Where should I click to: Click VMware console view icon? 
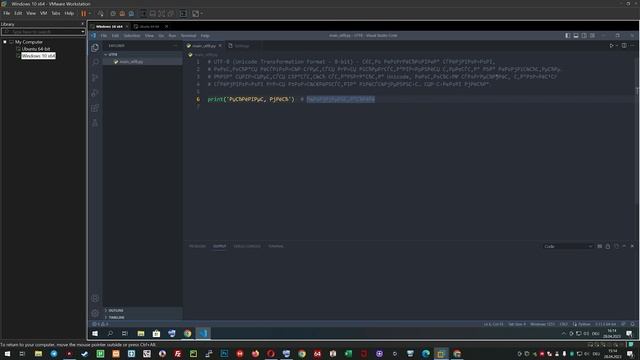coord(183,13)
